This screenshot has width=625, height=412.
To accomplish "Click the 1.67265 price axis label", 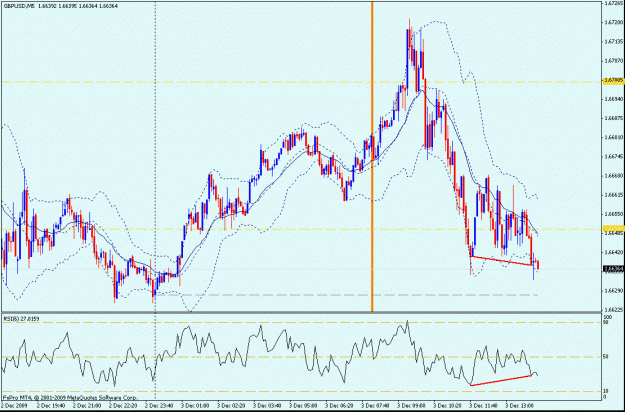I will 614,3.
